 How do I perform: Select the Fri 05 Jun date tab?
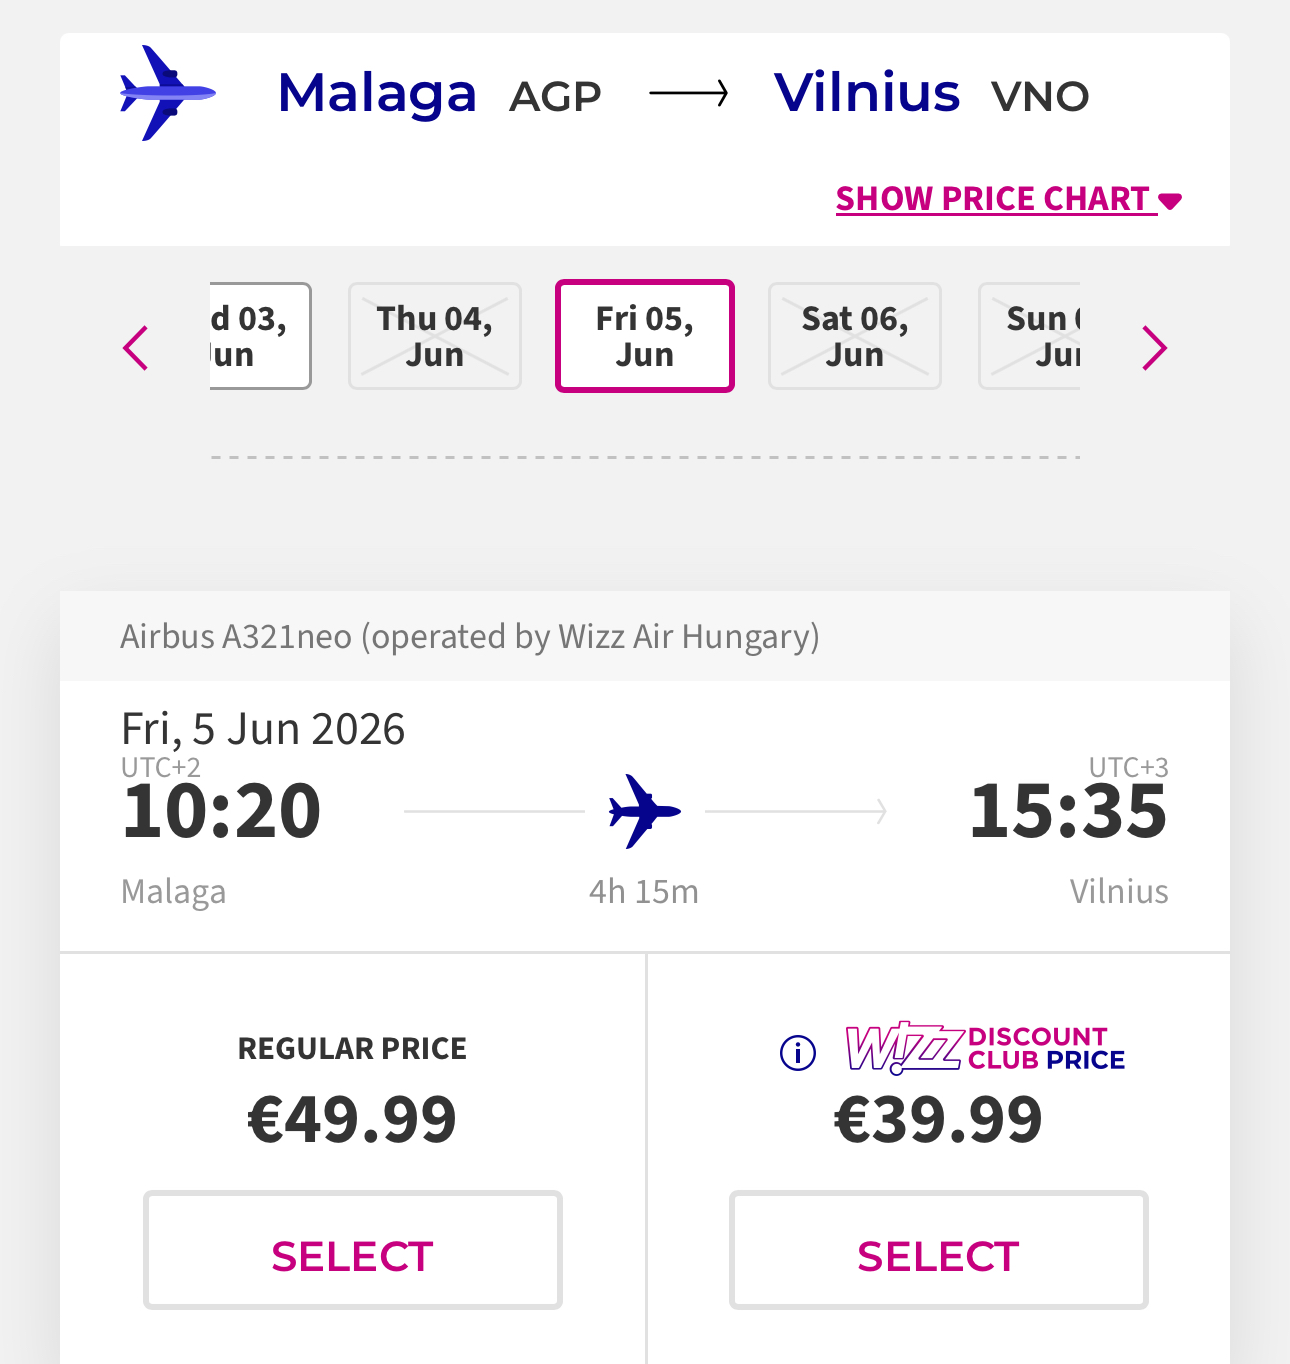tap(645, 336)
